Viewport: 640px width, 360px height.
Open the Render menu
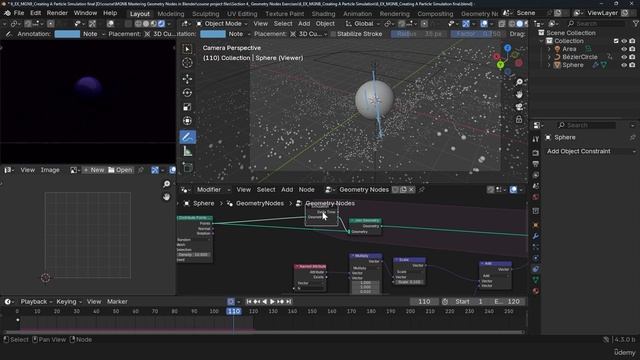pos(57,13)
